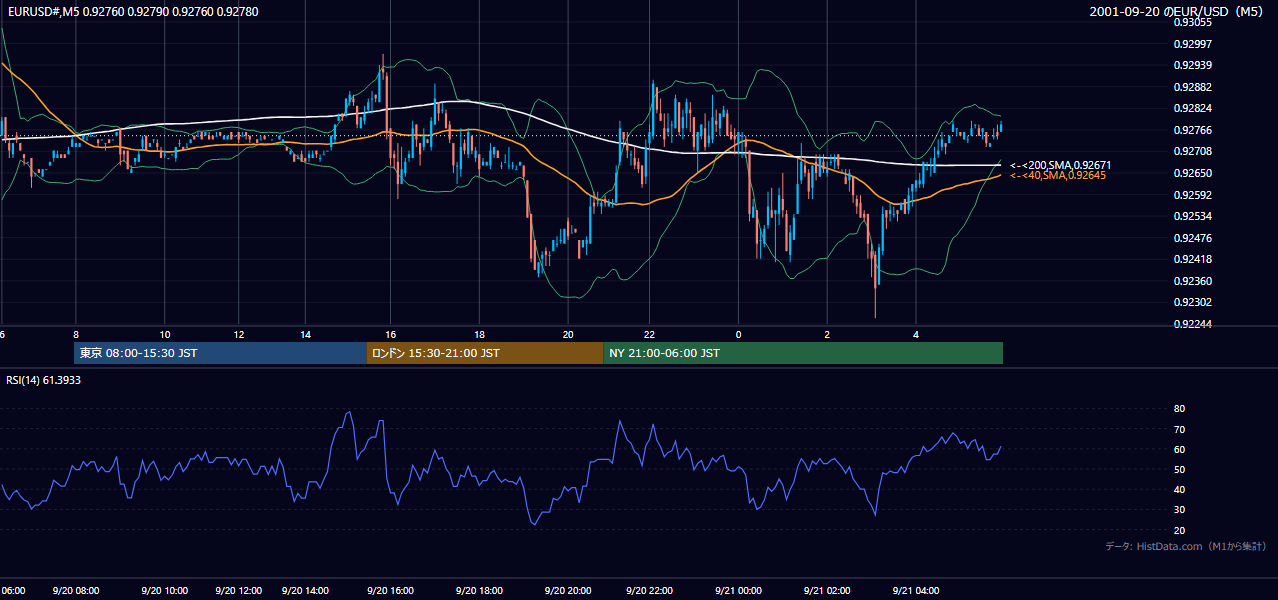The width and height of the screenshot is (1278, 600).
Task: Click price level 0.92302 on the scale
Action: (1192, 303)
